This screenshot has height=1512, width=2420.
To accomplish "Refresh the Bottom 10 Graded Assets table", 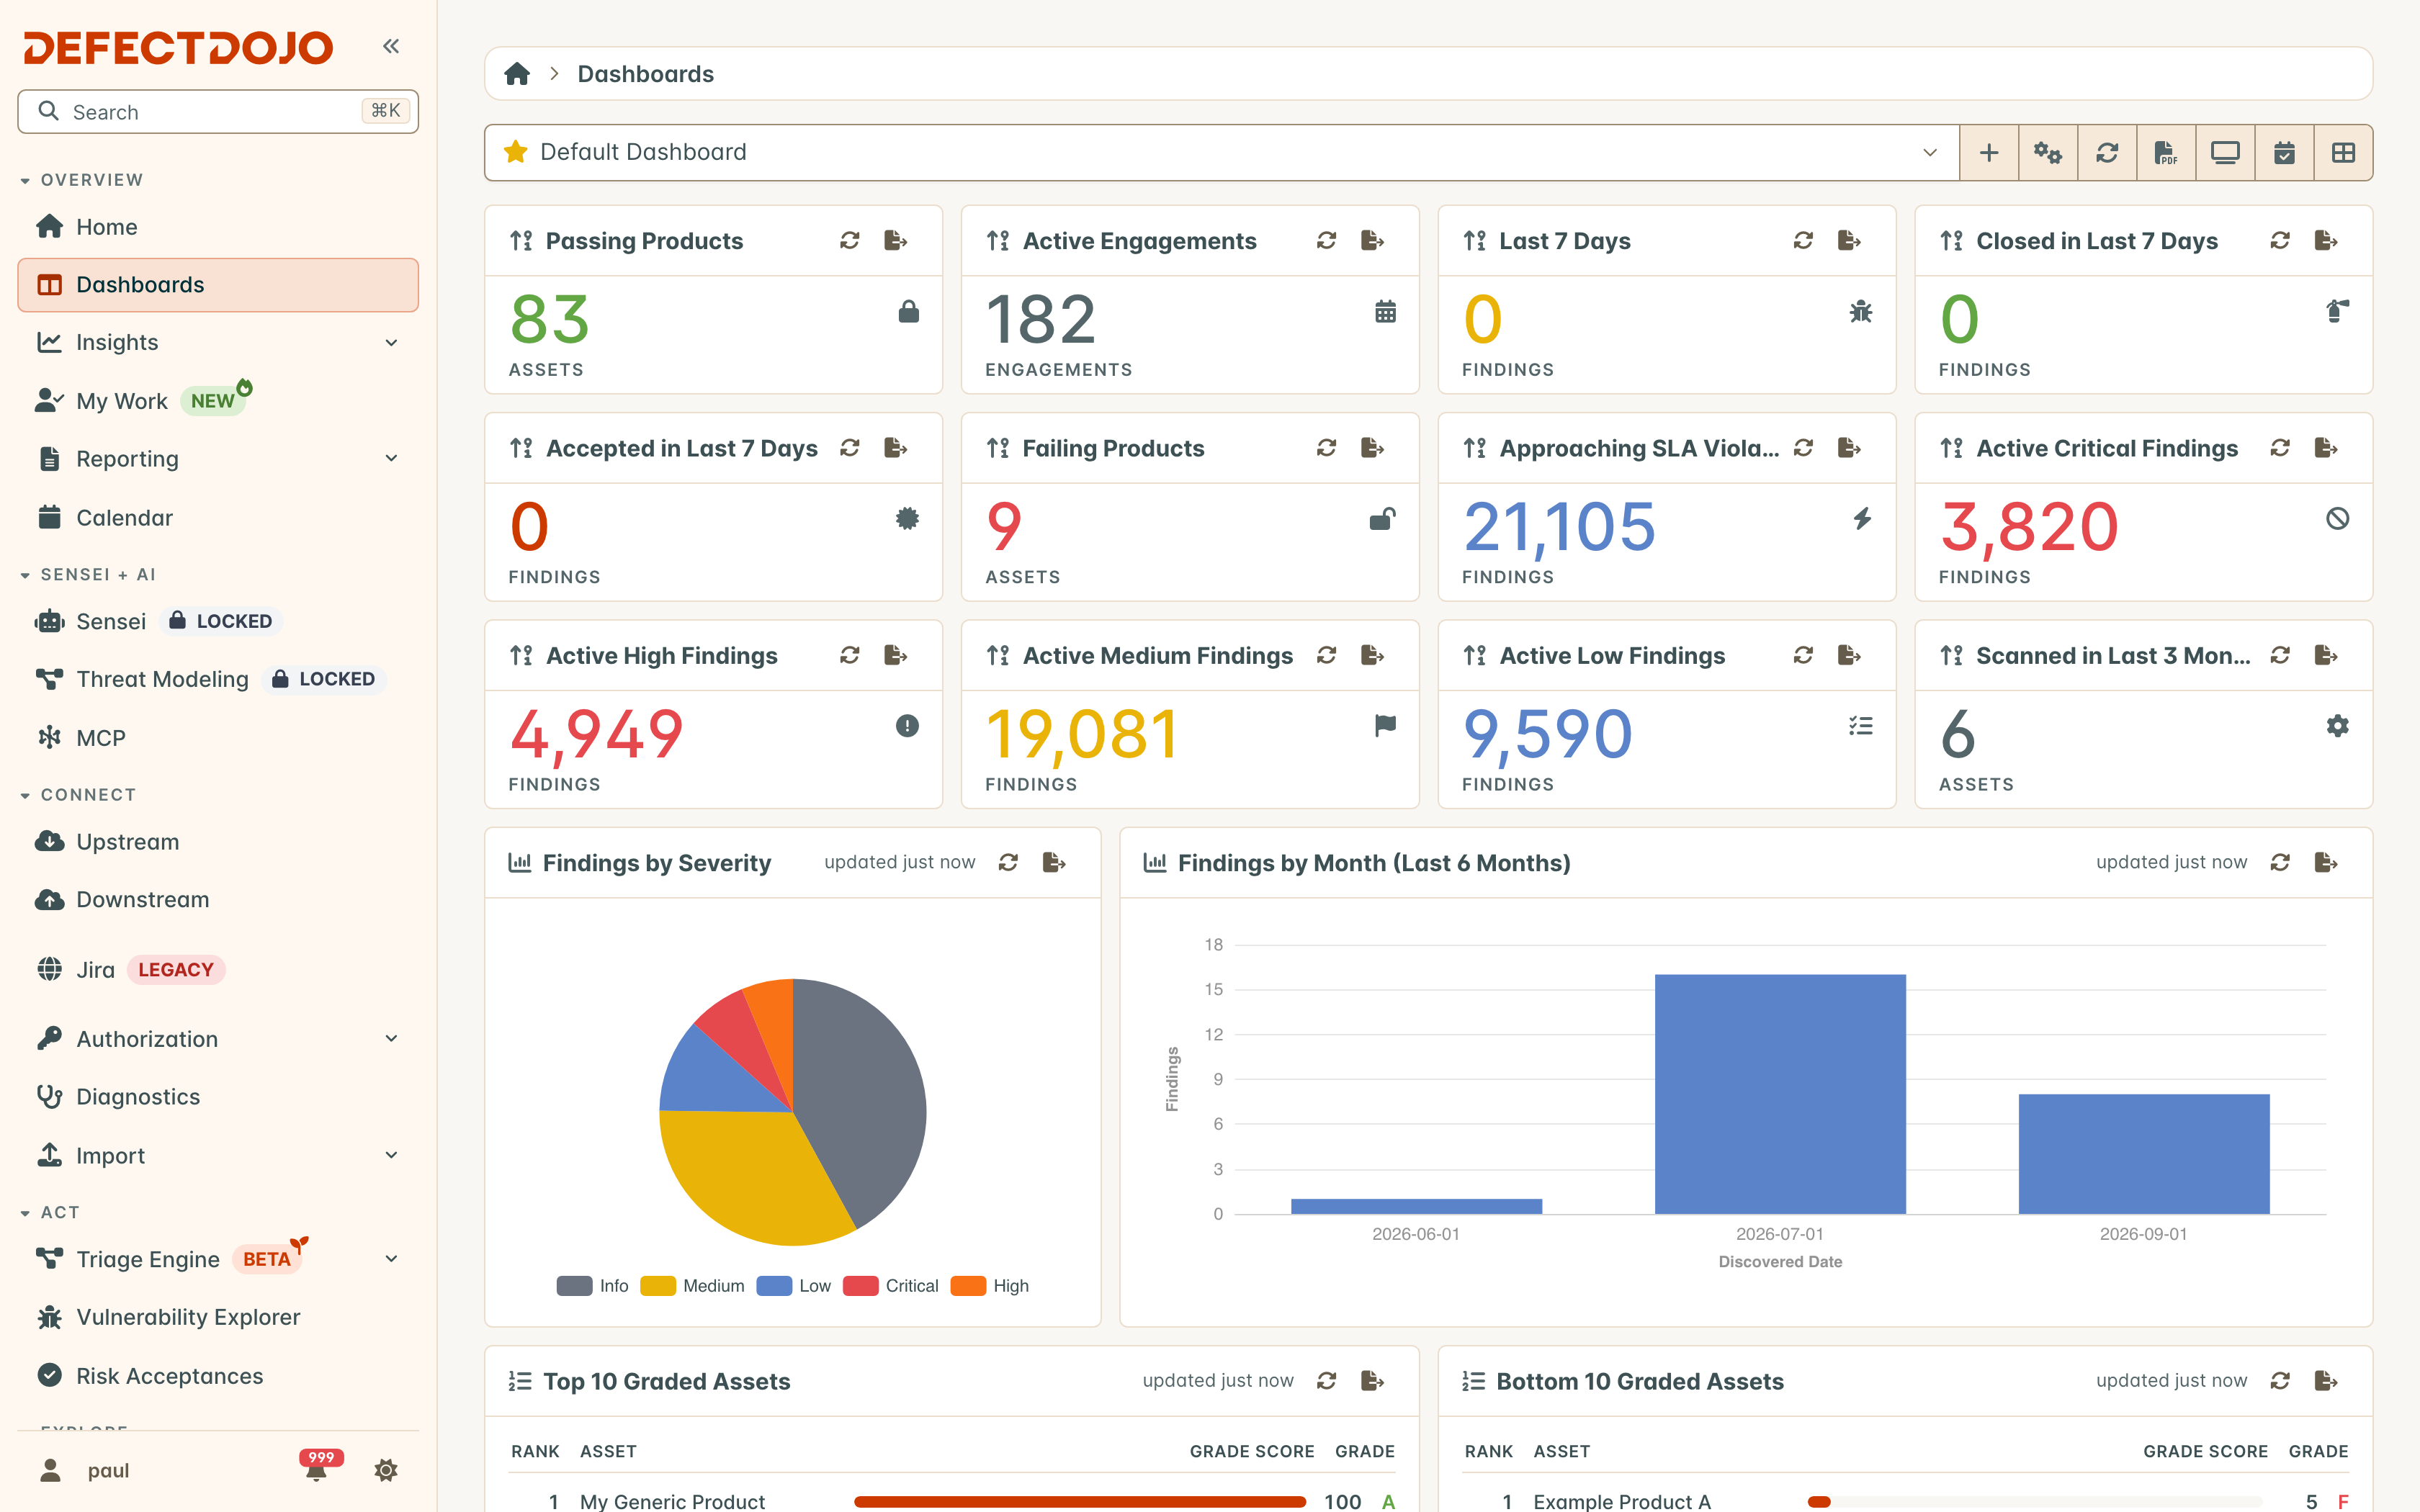I will 2280,1380.
